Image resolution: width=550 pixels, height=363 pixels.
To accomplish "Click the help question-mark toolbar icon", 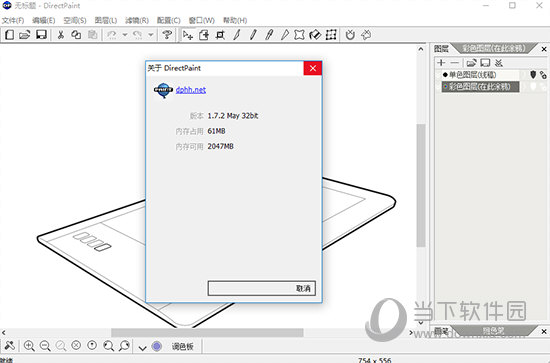I will (x=167, y=35).
